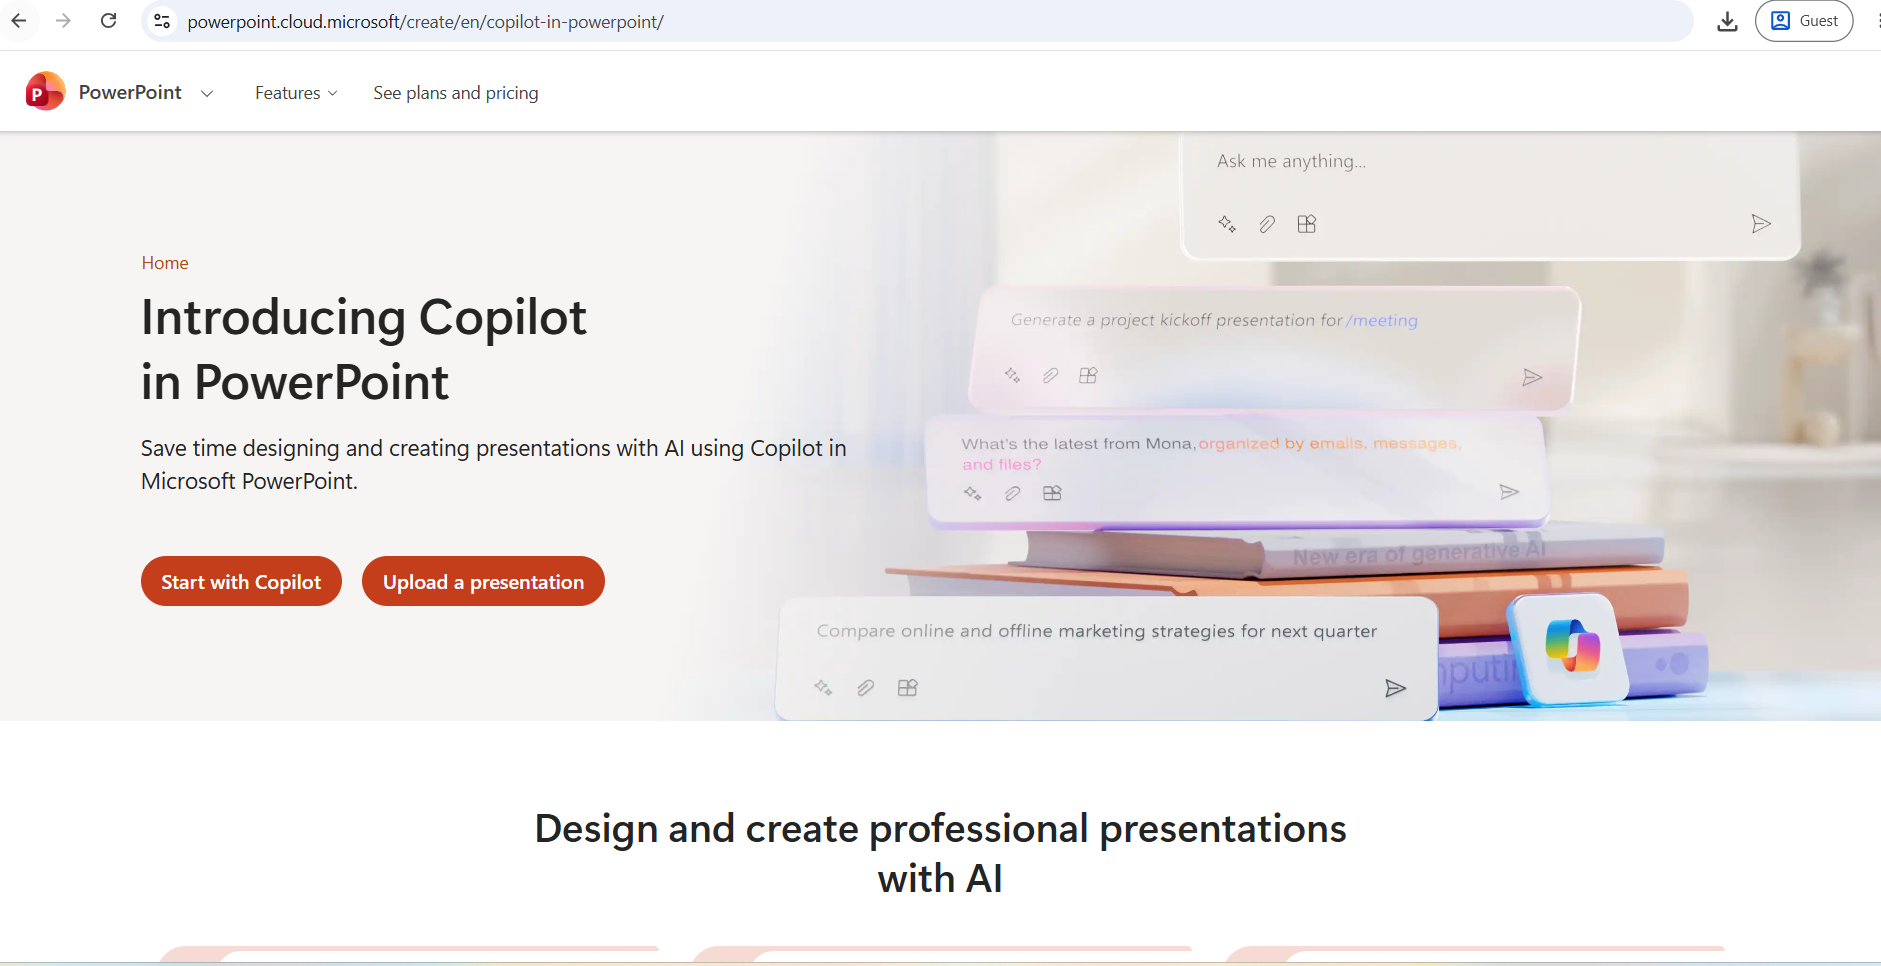This screenshot has height=966, width=1881.
Task: Click 'Compare online and offline marketing strategies' text
Action: coord(1097,631)
